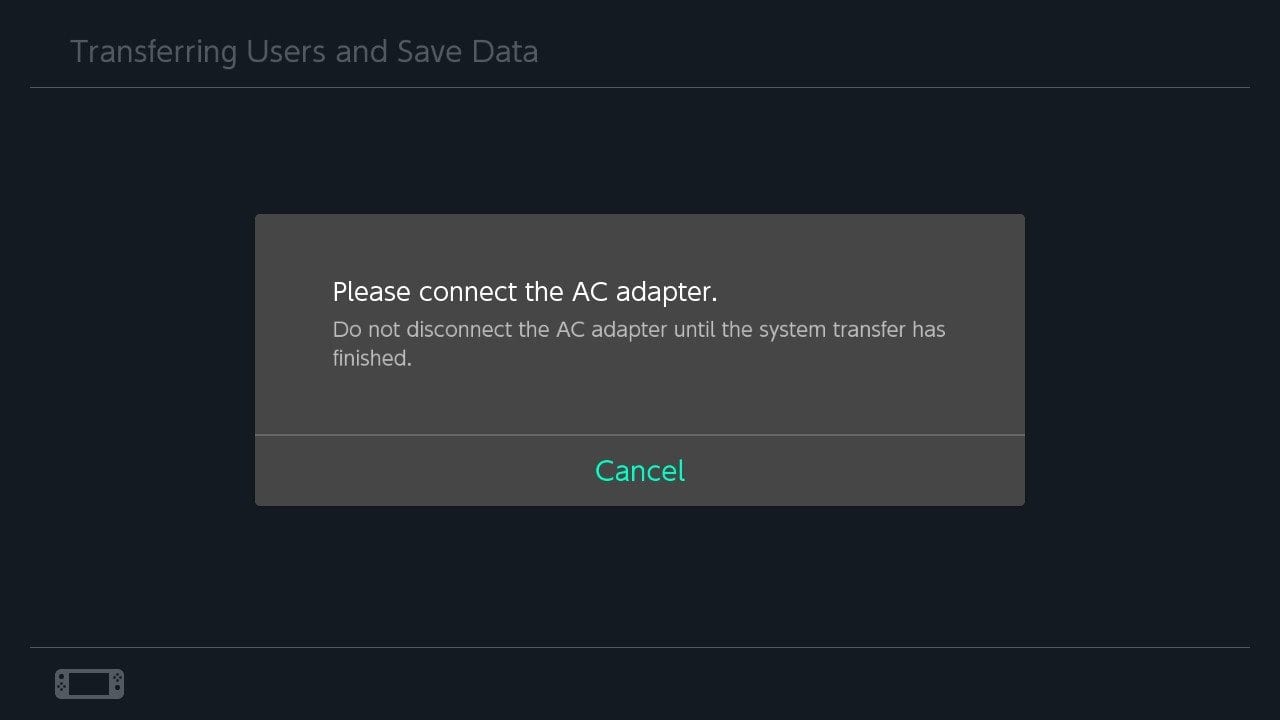
Task: Click the Switch console icon in the footer
Action: click(x=89, y=684)
